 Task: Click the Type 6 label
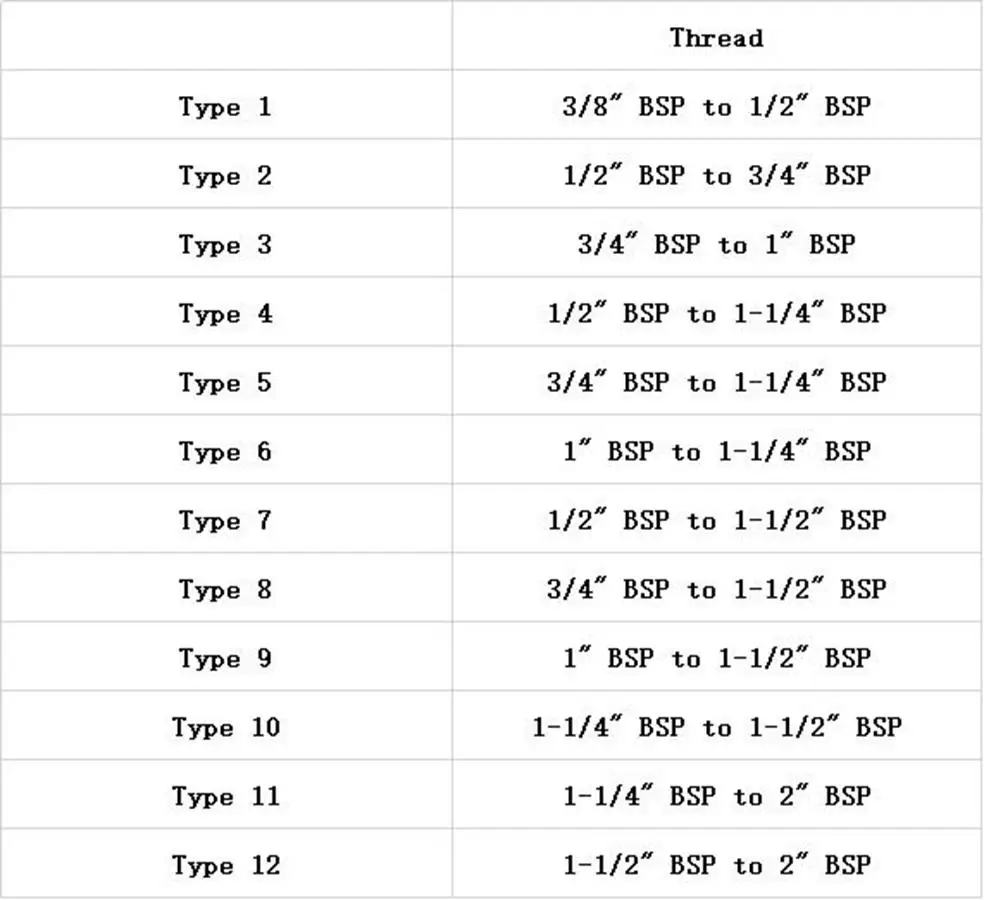click(x=225, y=452)
